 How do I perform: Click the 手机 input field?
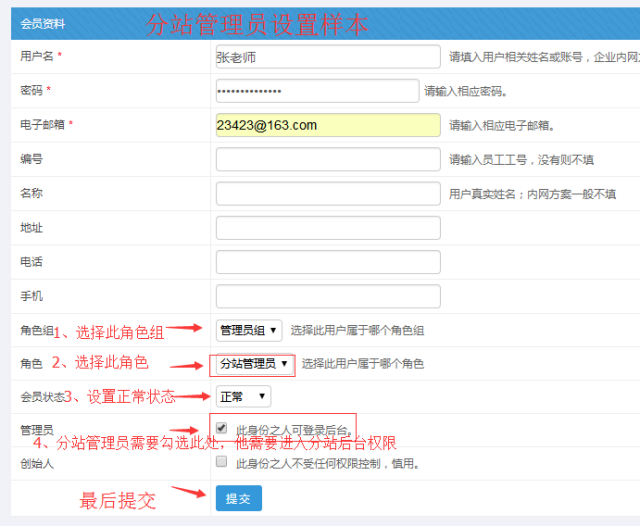click(327, 296)
